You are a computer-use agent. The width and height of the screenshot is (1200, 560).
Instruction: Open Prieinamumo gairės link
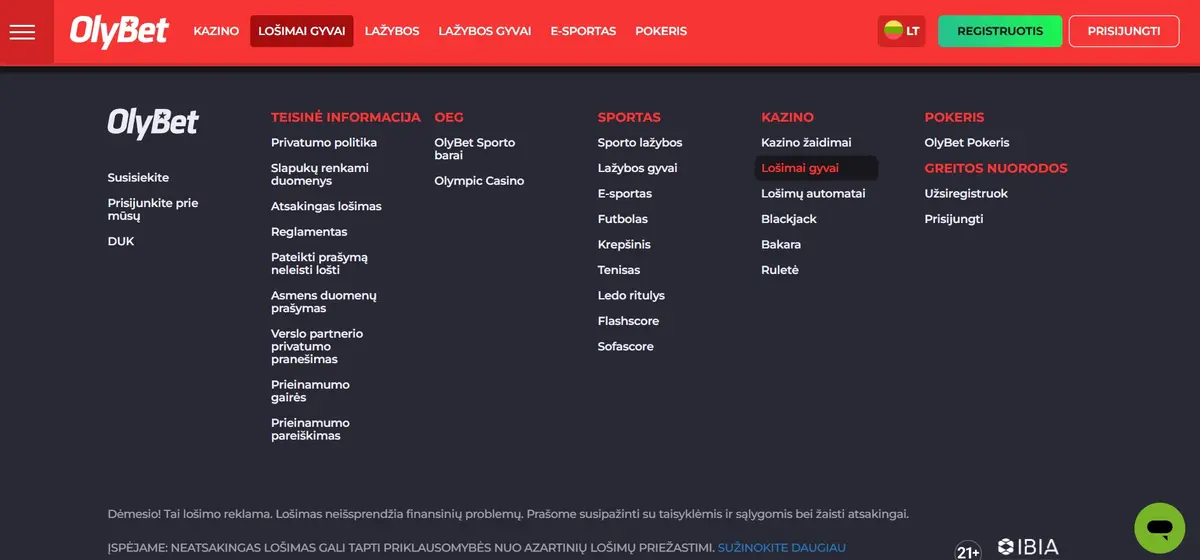click(x=310, y=391)
